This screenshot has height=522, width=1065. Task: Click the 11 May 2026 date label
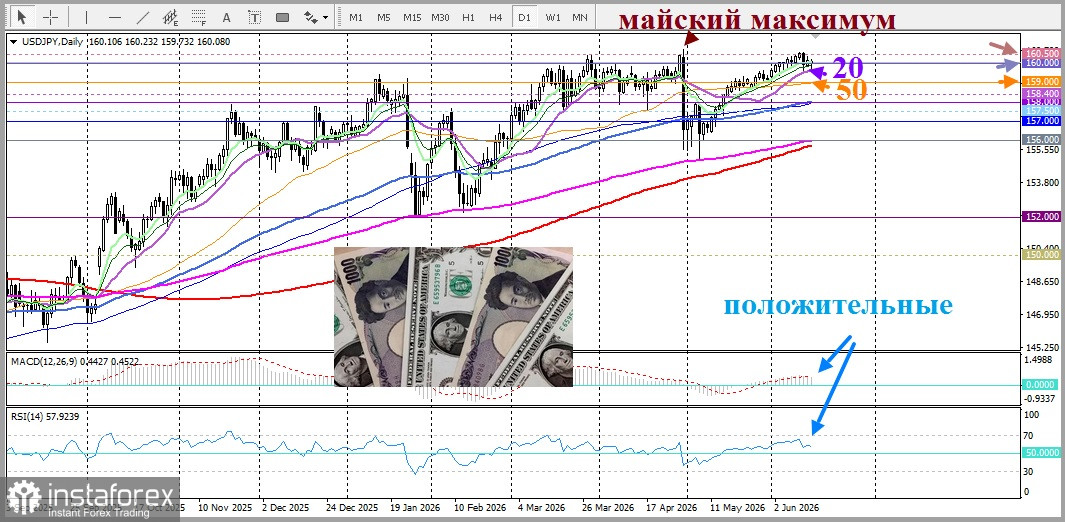736,508
